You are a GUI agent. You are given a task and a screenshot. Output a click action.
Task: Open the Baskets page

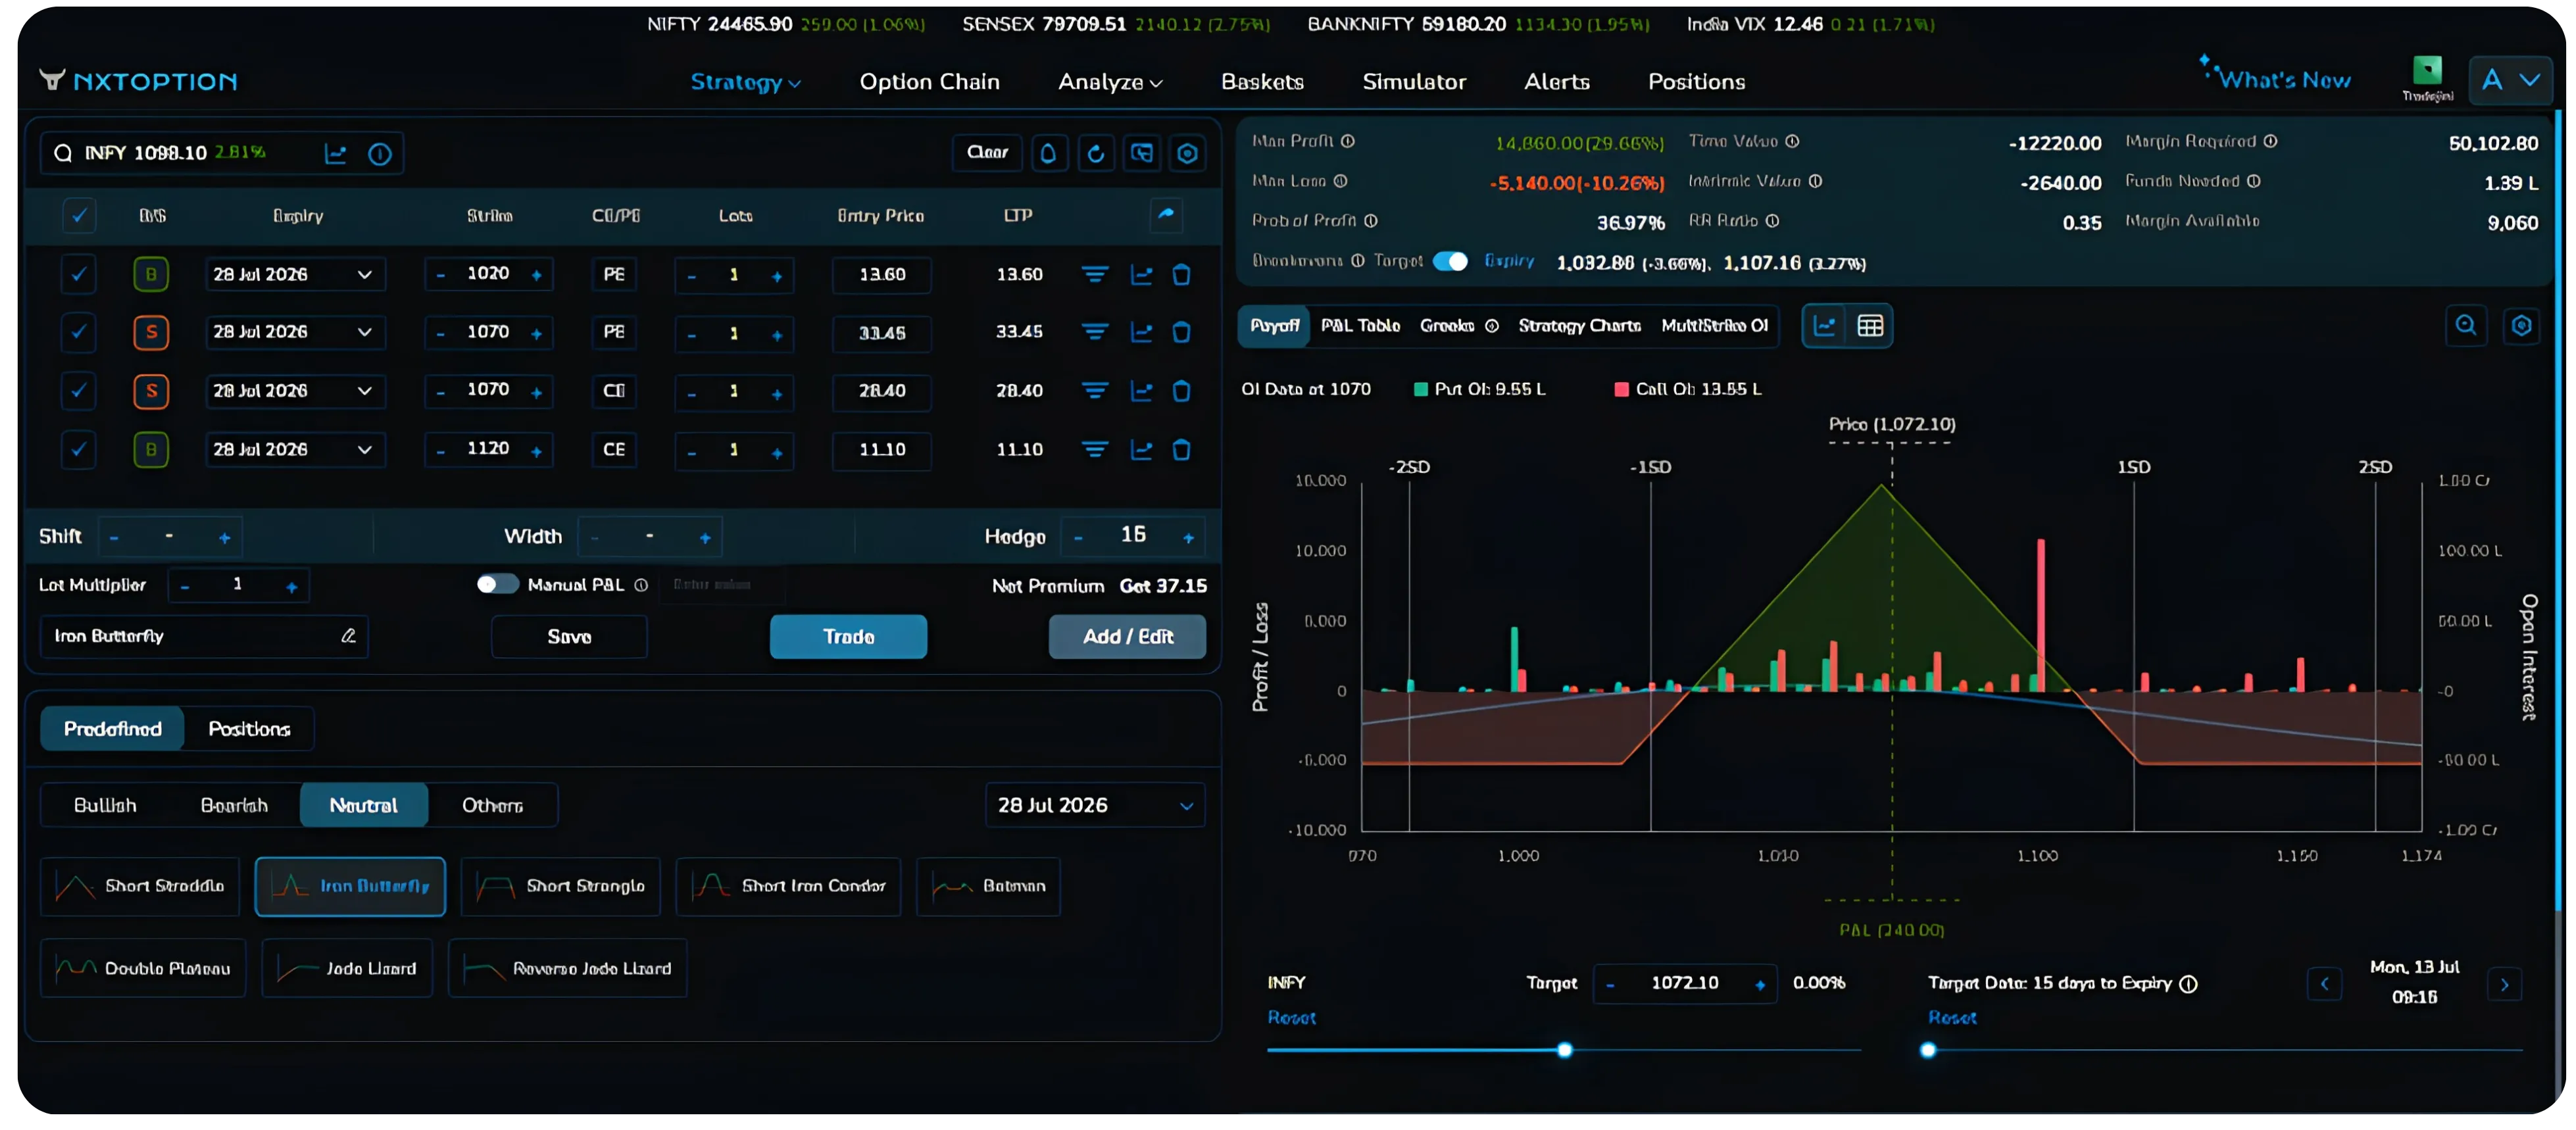(1262, 82)
